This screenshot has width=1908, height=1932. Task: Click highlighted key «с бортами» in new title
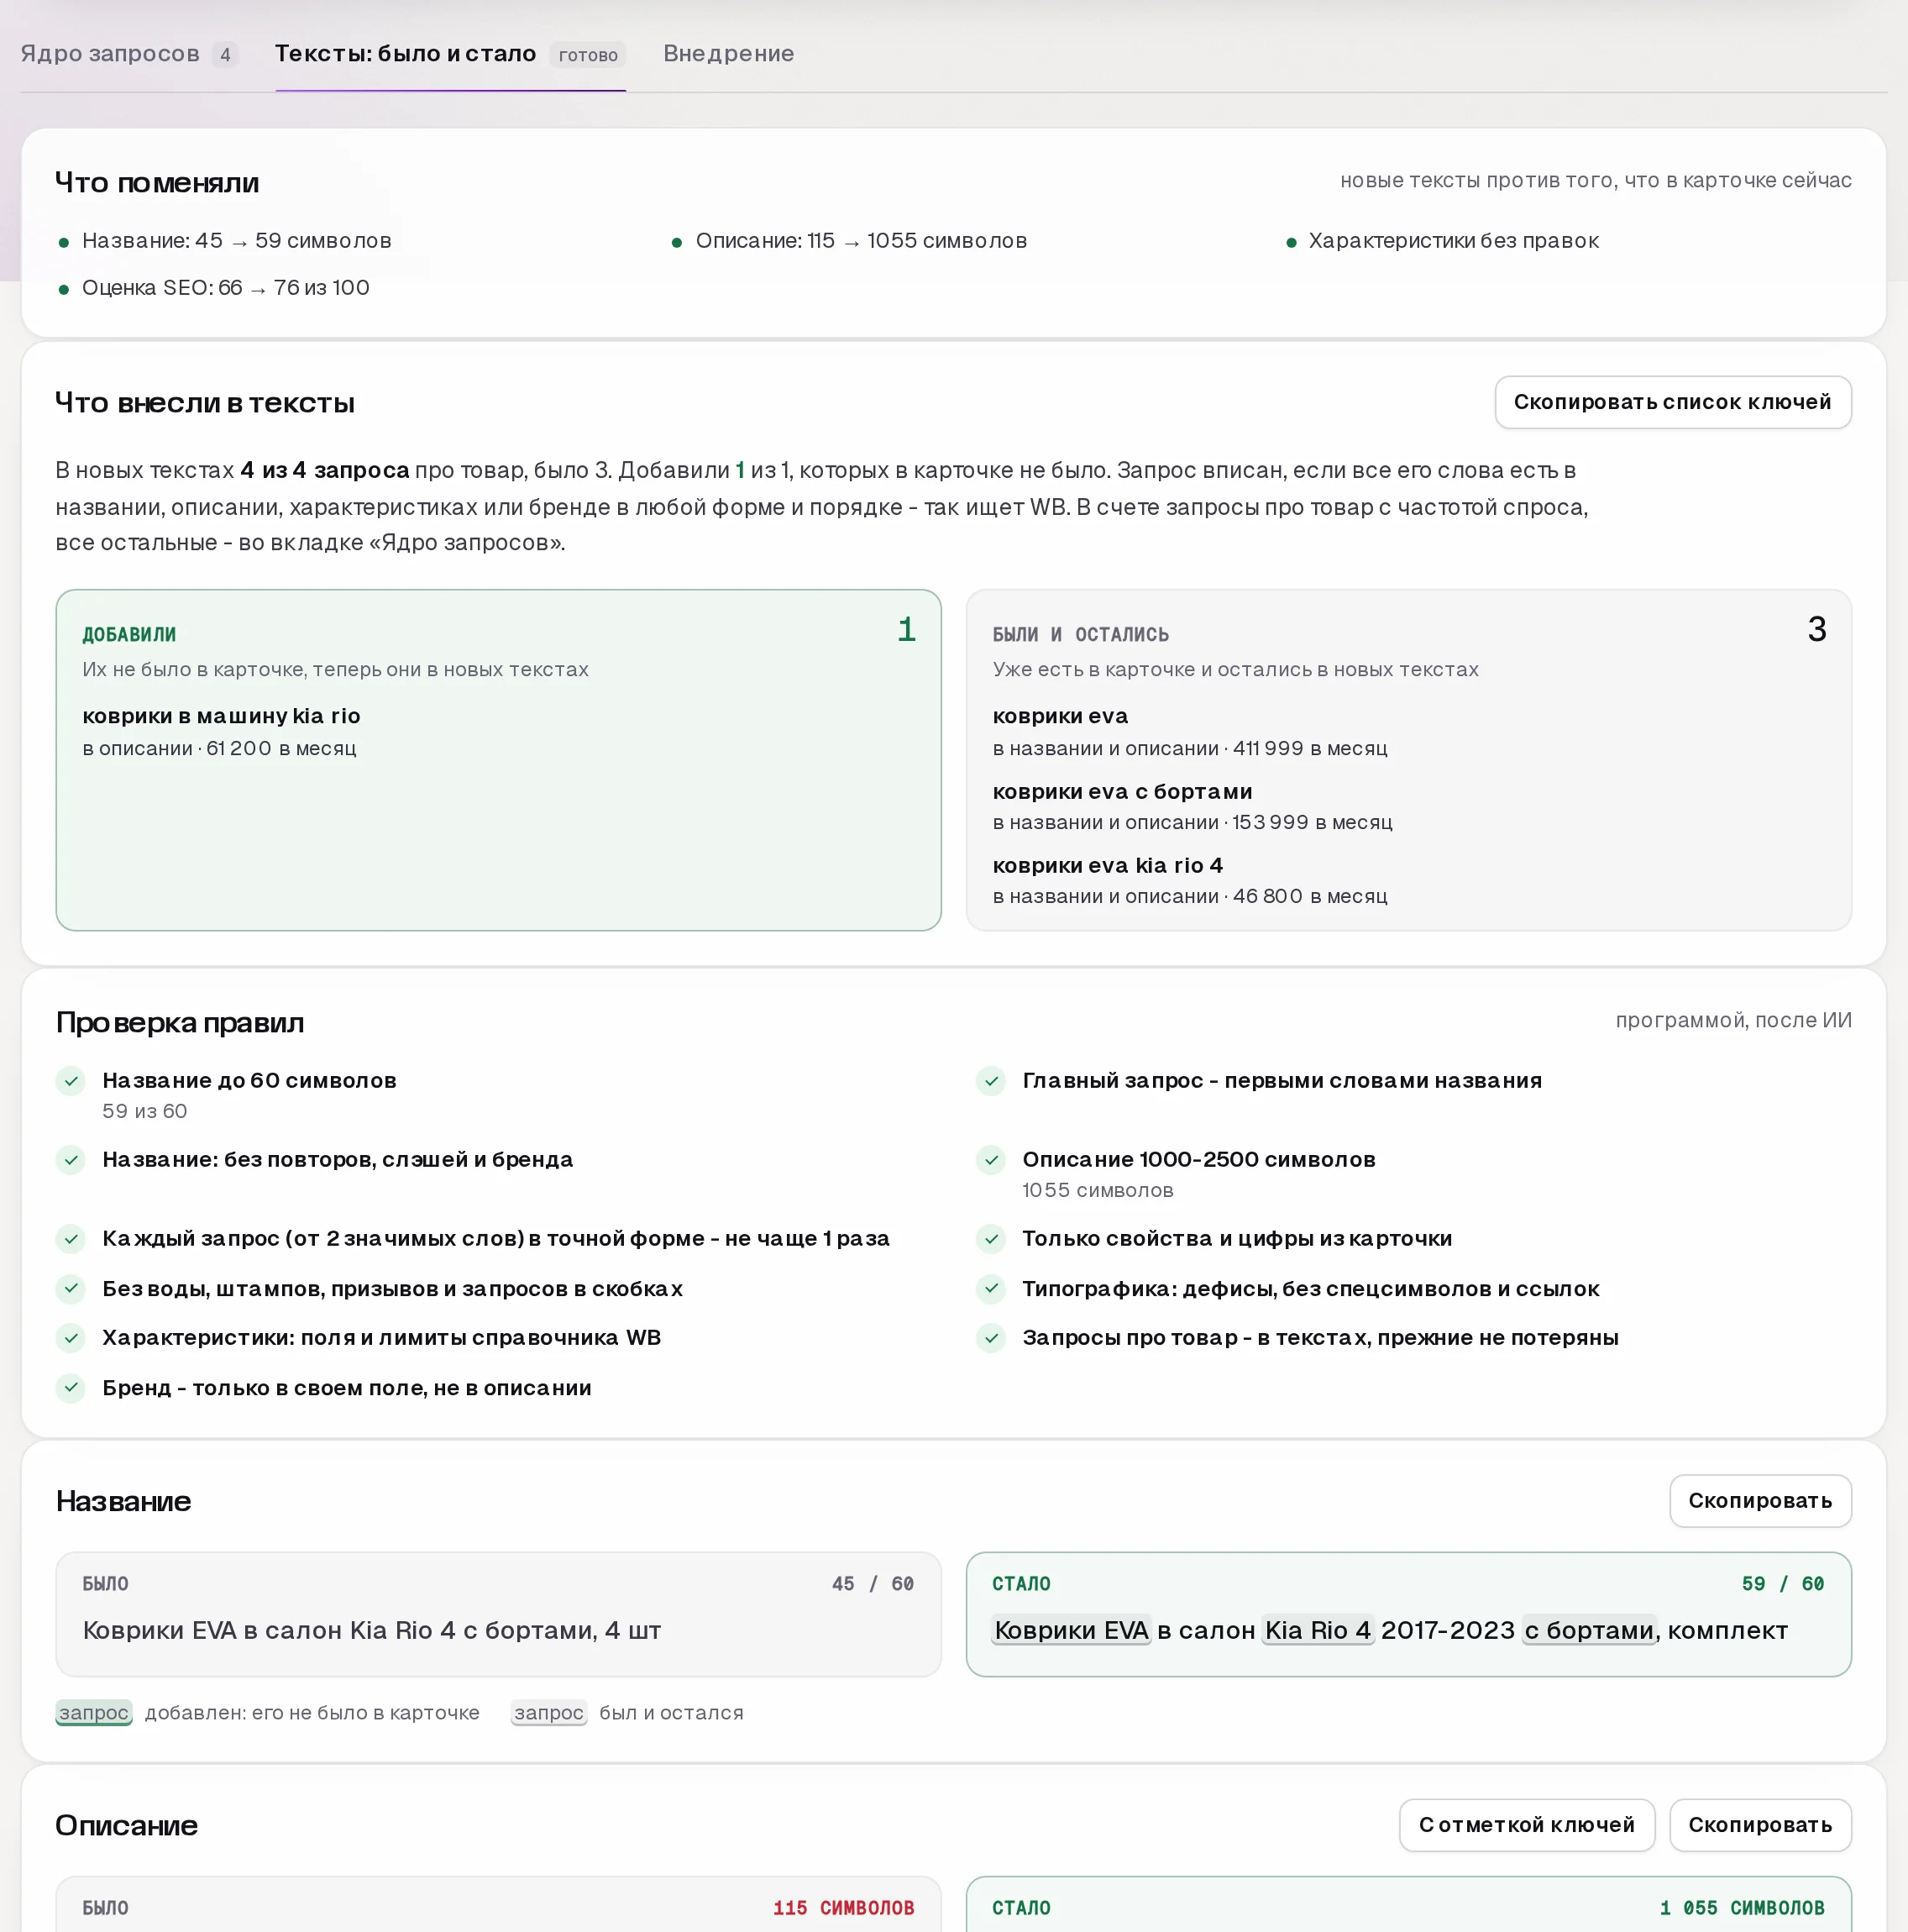1590,1630
